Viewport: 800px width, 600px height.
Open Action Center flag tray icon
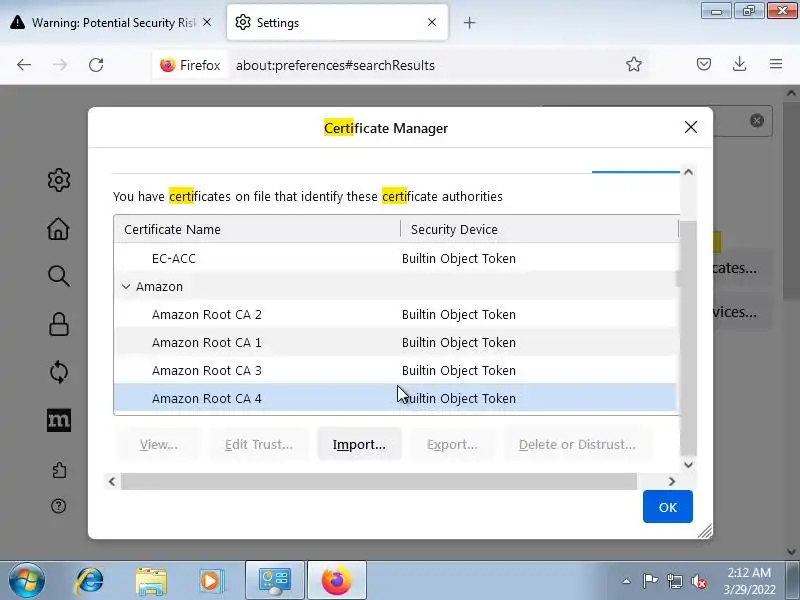[651, 581]
